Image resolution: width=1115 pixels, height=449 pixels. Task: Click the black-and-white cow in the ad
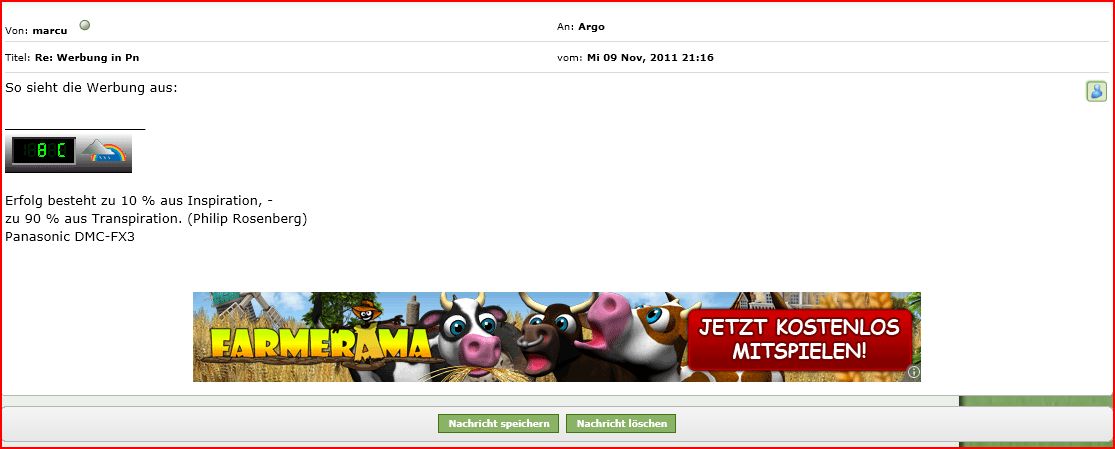coord(463,336)
